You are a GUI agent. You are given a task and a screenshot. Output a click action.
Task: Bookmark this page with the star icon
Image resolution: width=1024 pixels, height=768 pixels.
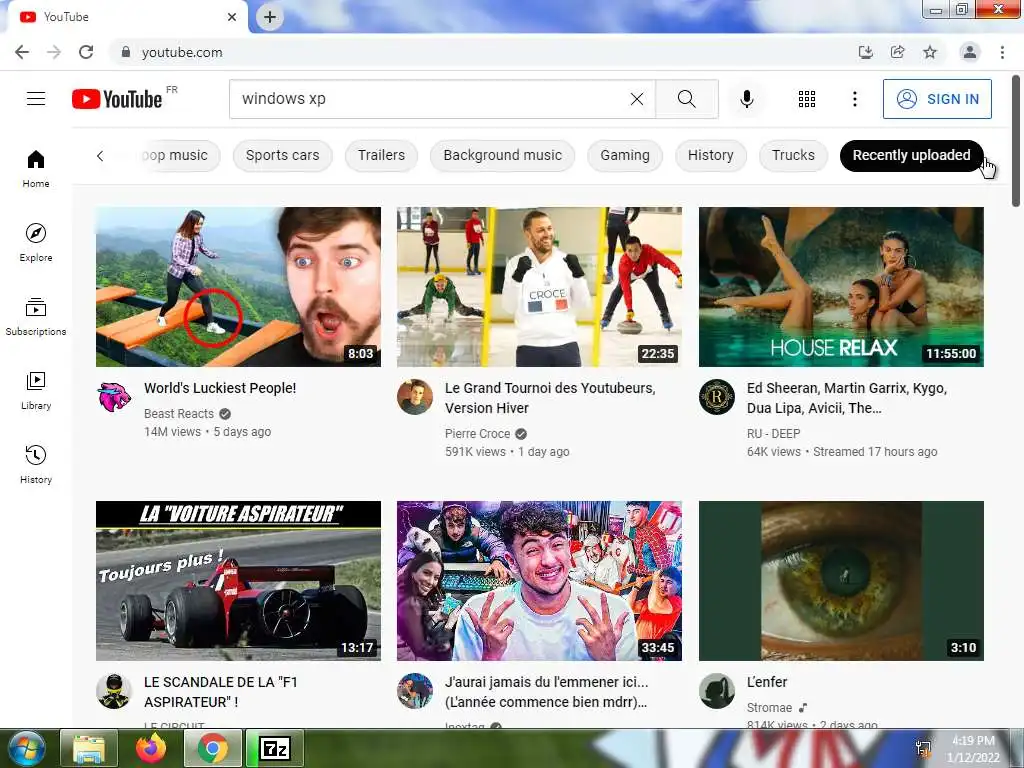coord(930,52)
